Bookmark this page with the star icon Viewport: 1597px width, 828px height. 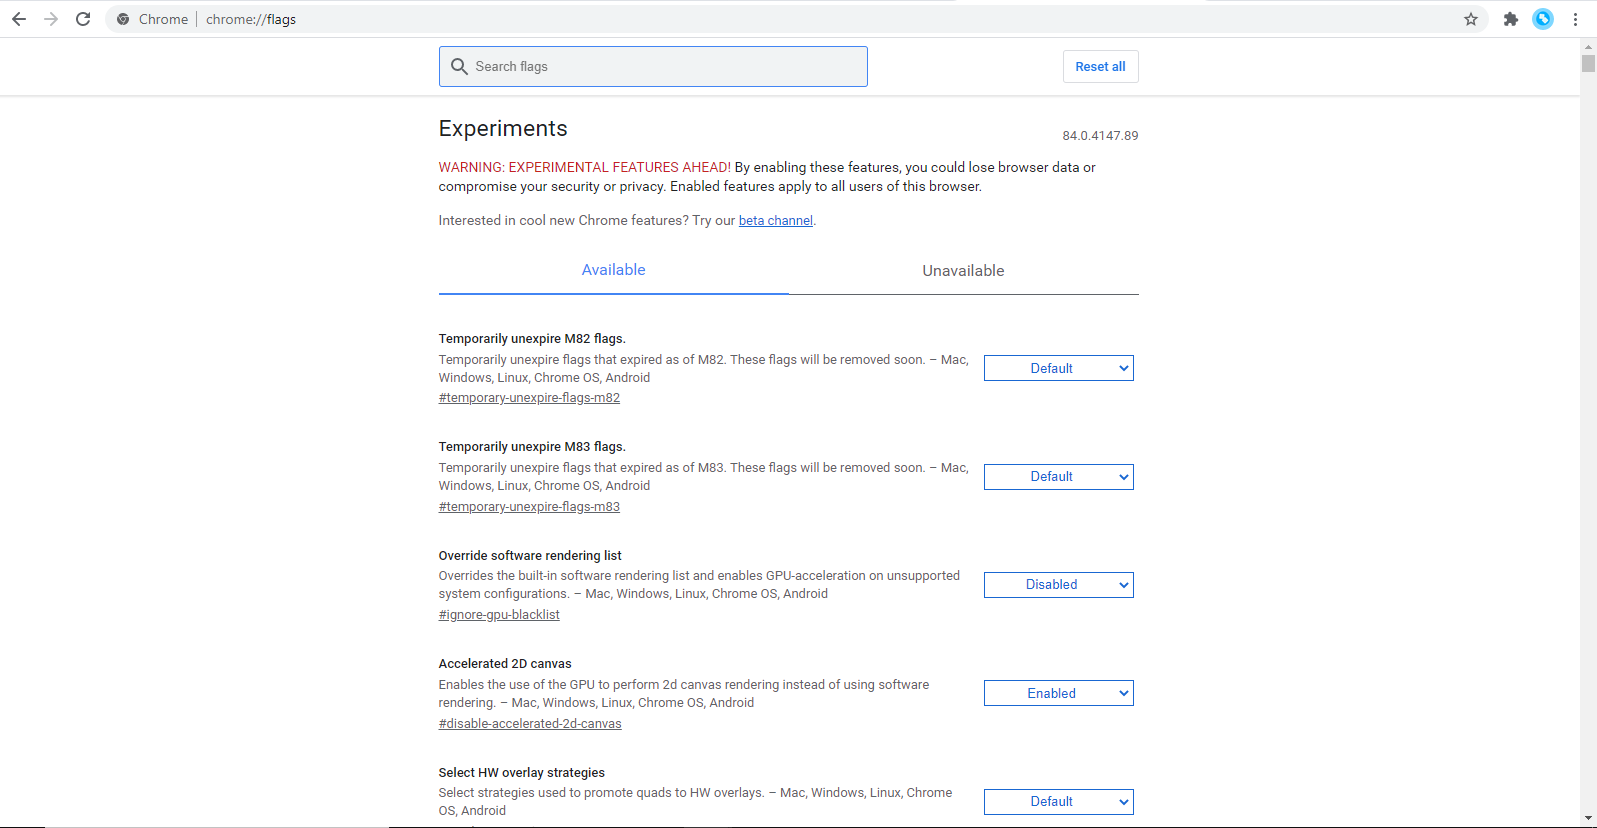[1471, 19]
